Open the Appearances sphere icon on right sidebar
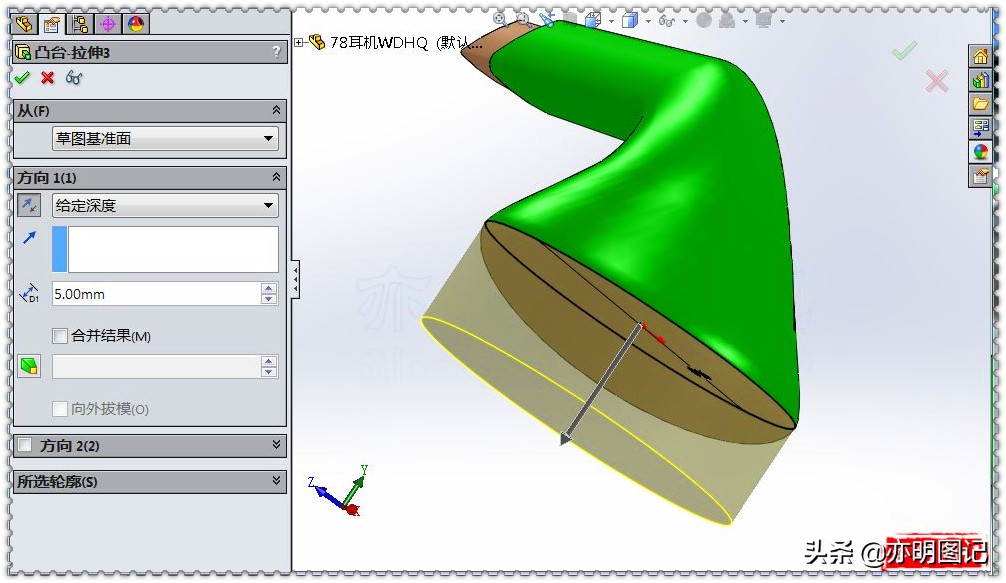Image resolution: width=1006 pixels, height=583 pixels. (x=981, y=151)
